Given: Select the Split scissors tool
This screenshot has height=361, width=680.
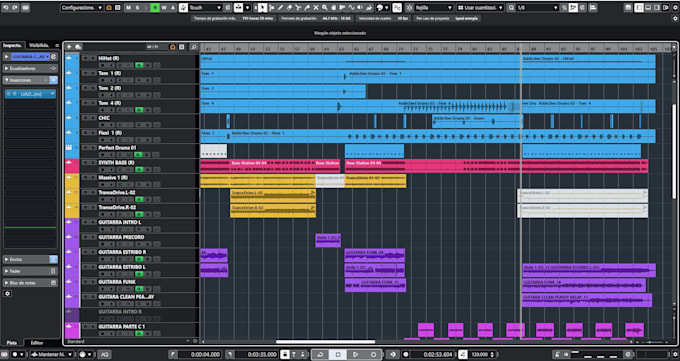Looking at the screenshot, I should tap(298, 7).
